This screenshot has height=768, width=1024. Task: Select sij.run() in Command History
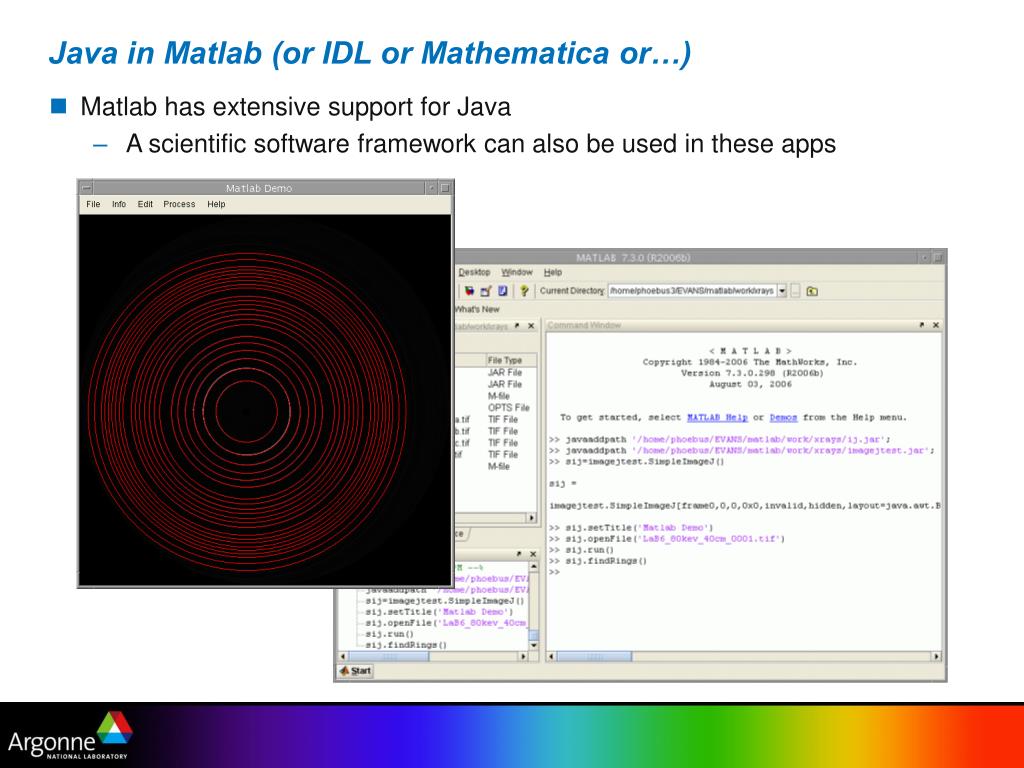(389, 634)
